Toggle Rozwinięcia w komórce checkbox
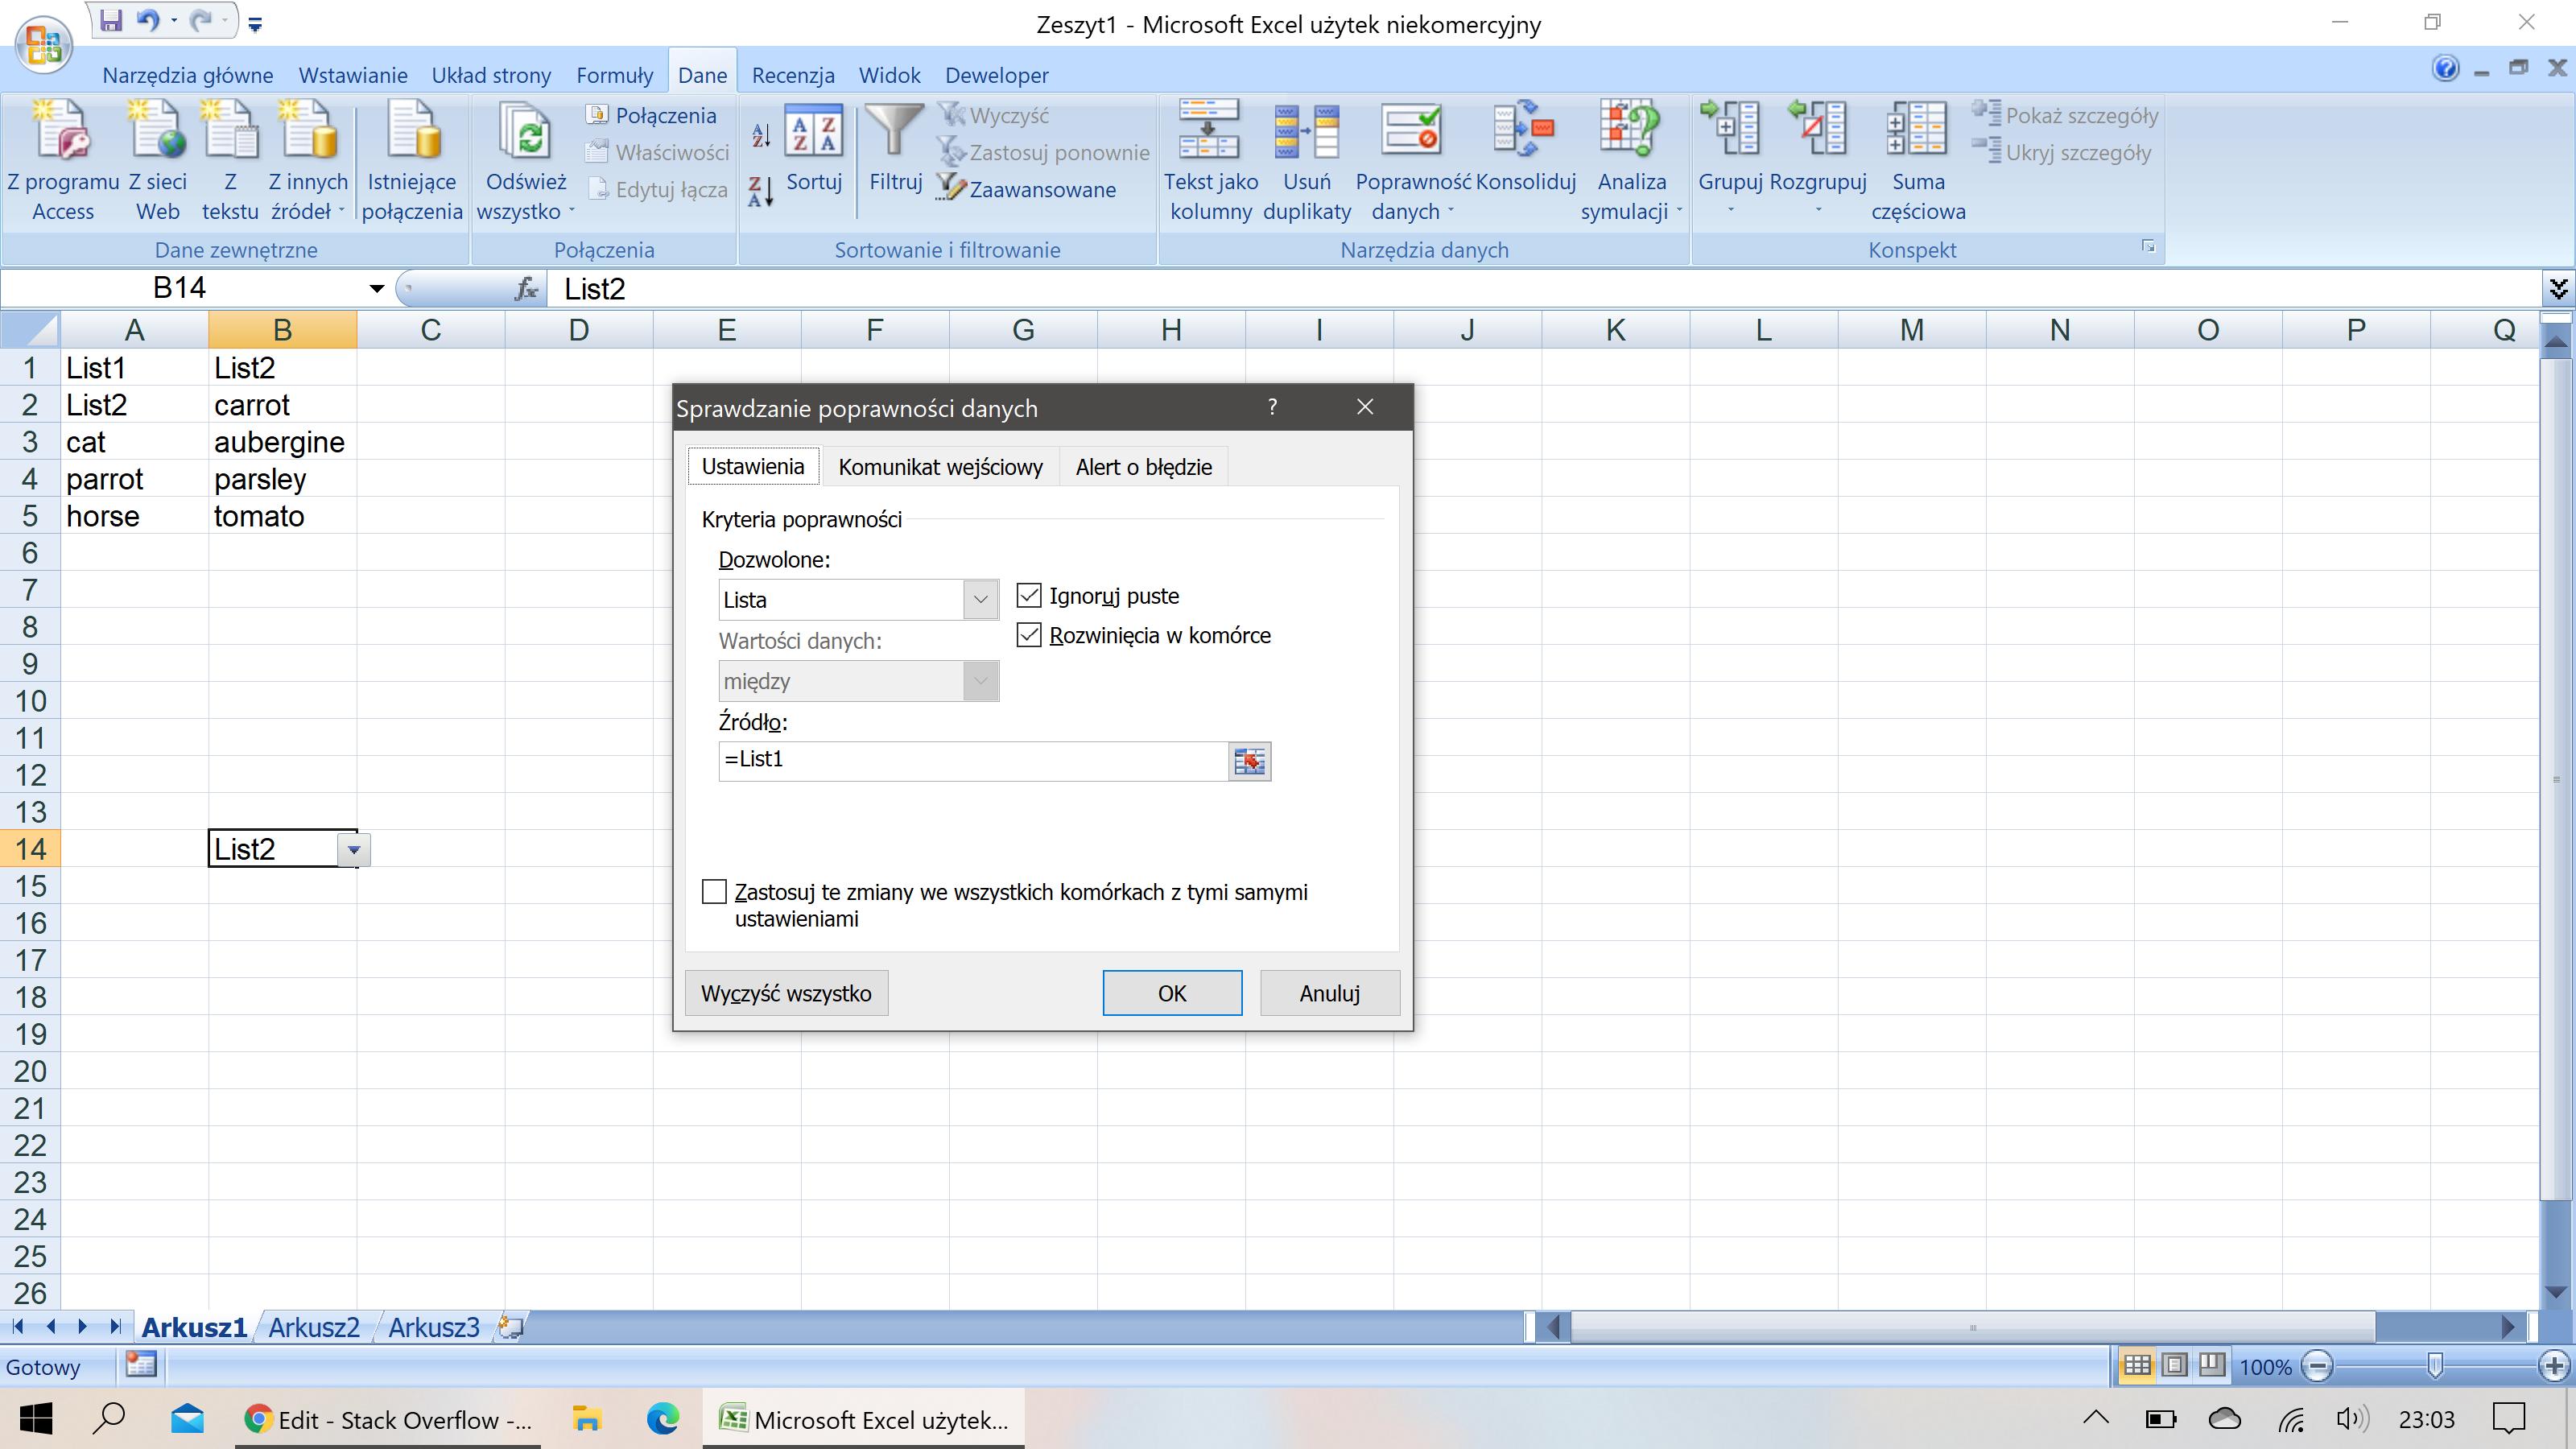Viewport: 2576px width, 1449px height. (1029, 635)
